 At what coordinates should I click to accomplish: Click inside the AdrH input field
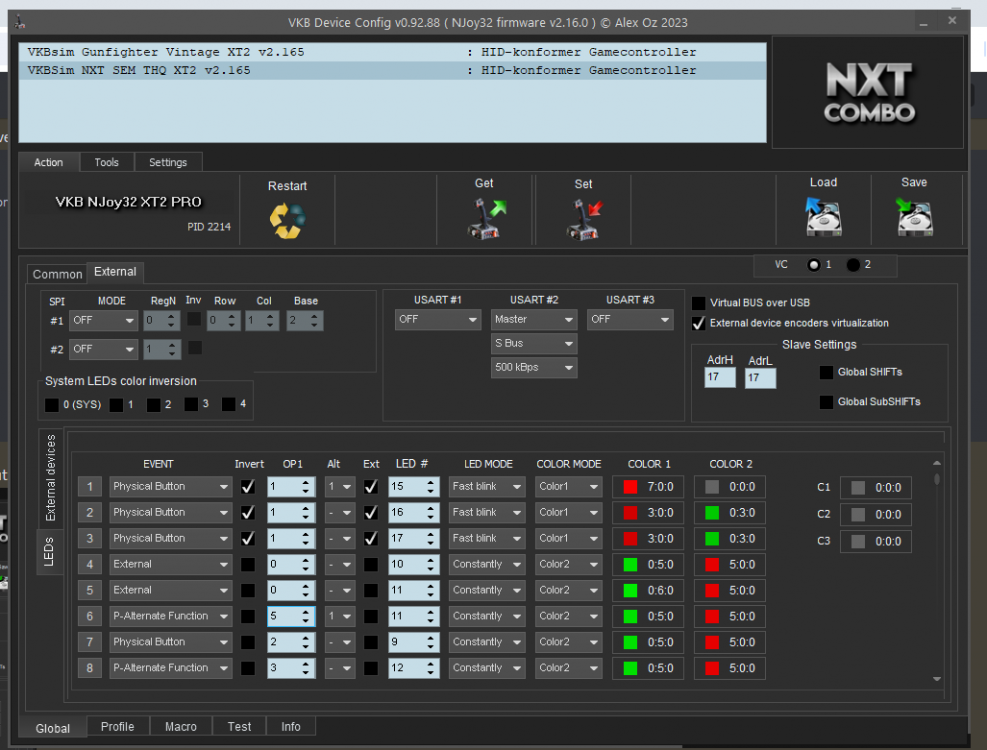(718, 377)
